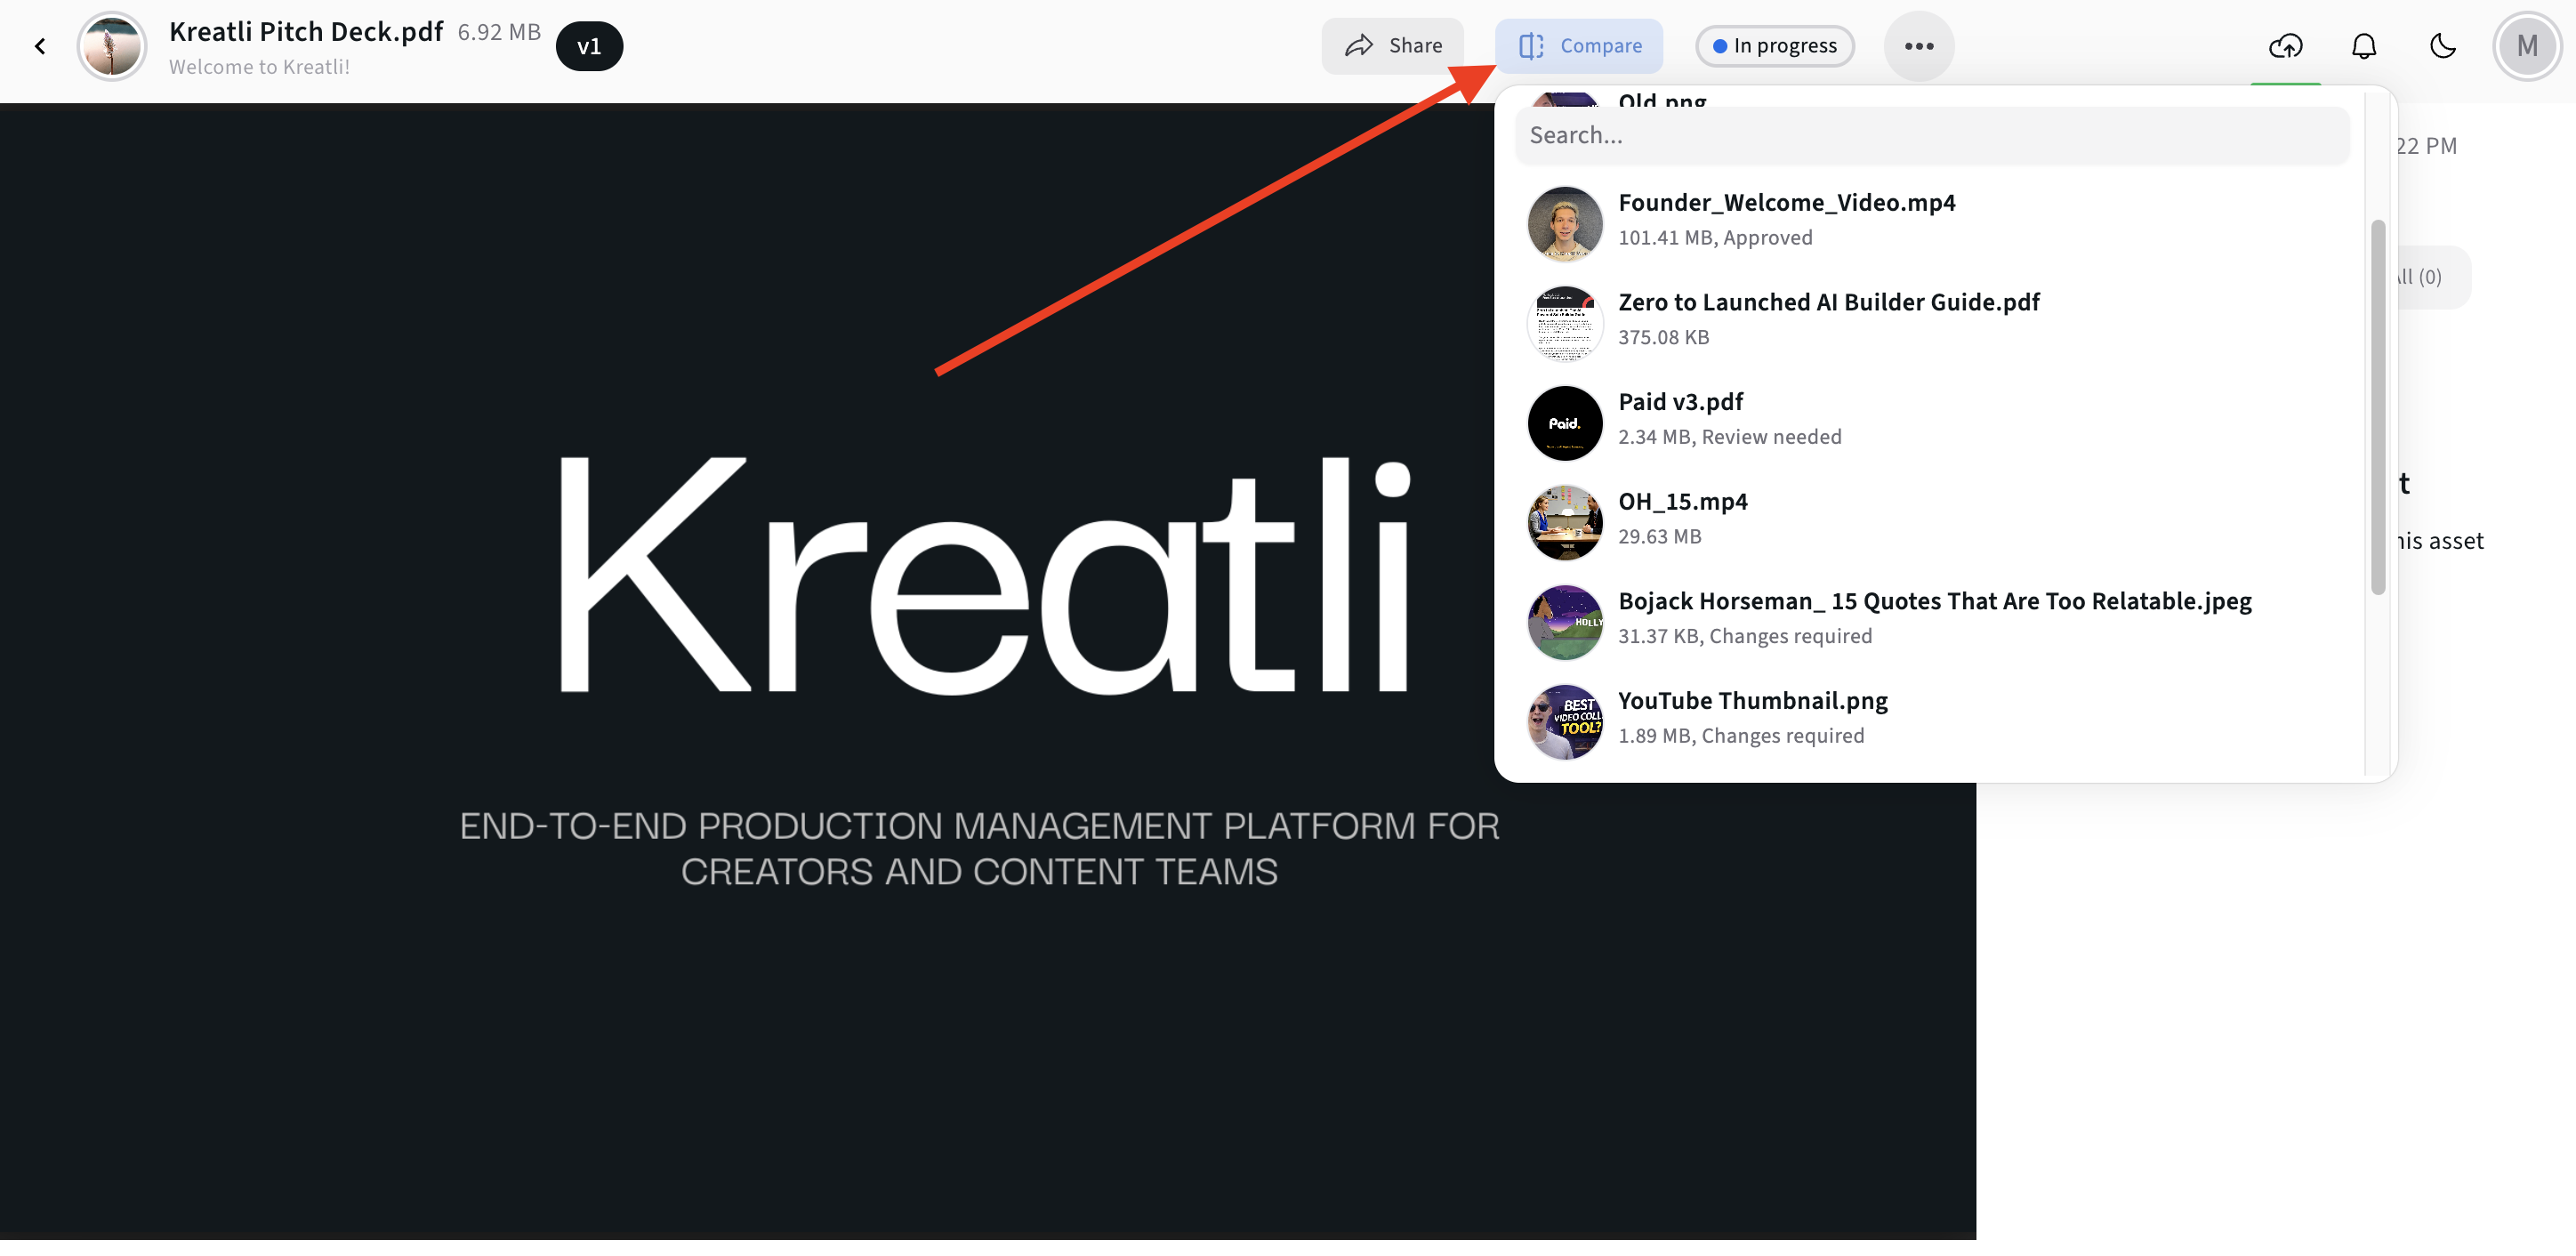Screen dimensions: 2576x1256
Task: Open the In progress status dropdown
Action: pyautogui.click(x=1774, y=46)
